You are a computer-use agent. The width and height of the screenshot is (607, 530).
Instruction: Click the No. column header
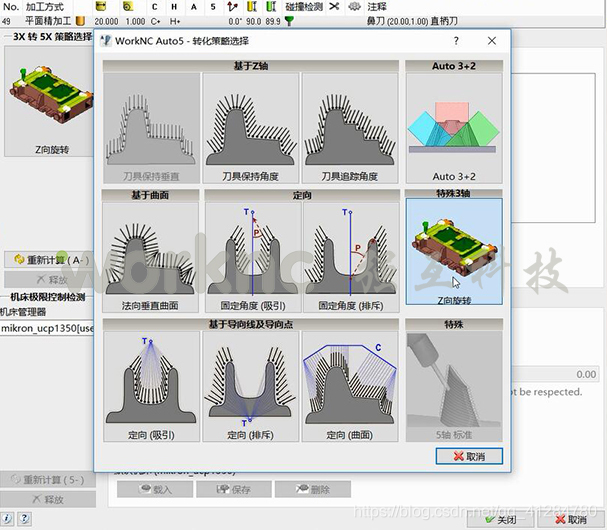tap(10, 7)
